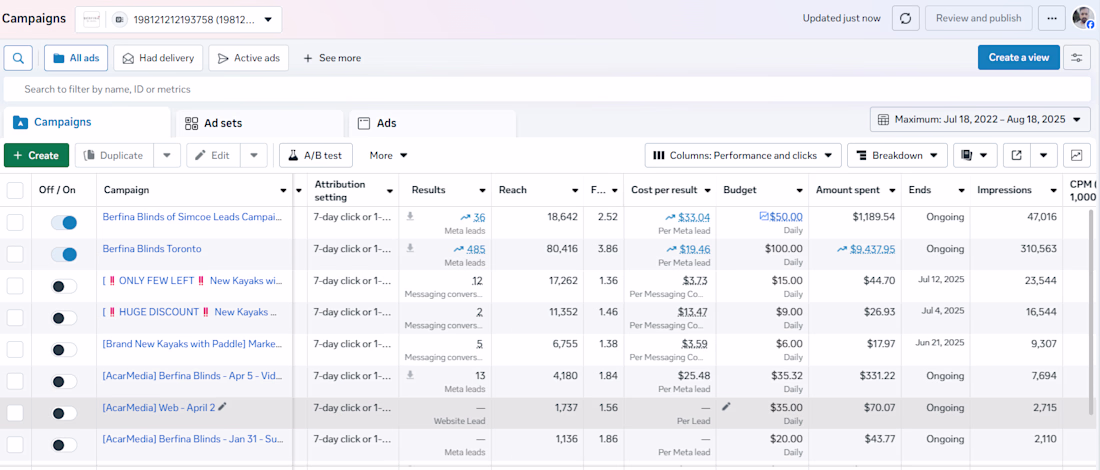Expand the export options arrow

[1044, 155]
